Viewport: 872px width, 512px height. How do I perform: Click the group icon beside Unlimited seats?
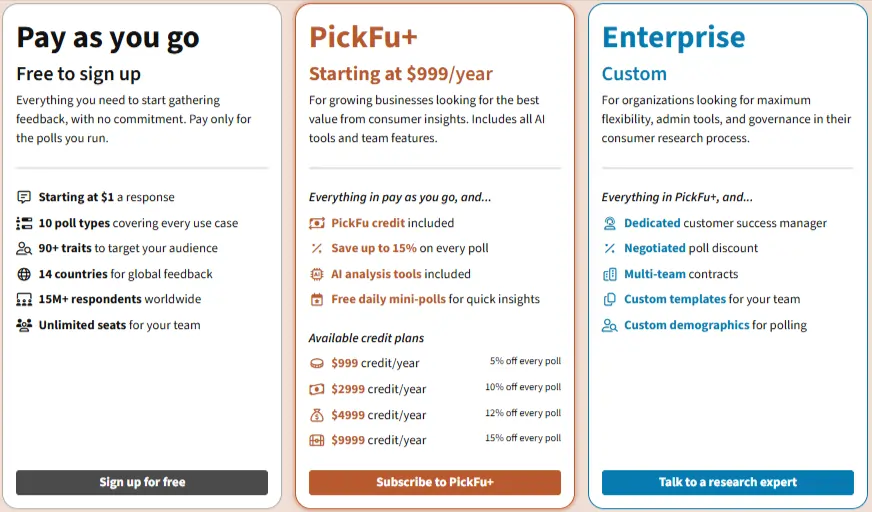click(x=24, y=325)
